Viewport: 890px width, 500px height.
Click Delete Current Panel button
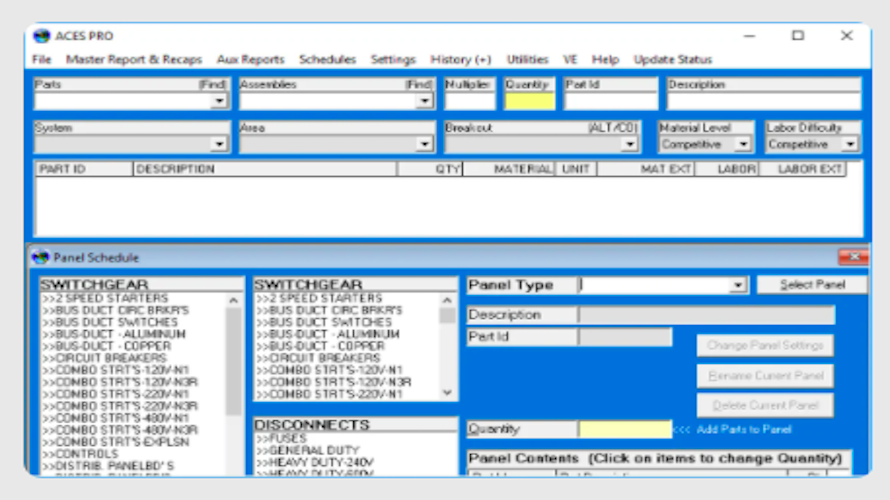[x=765, y=405]
